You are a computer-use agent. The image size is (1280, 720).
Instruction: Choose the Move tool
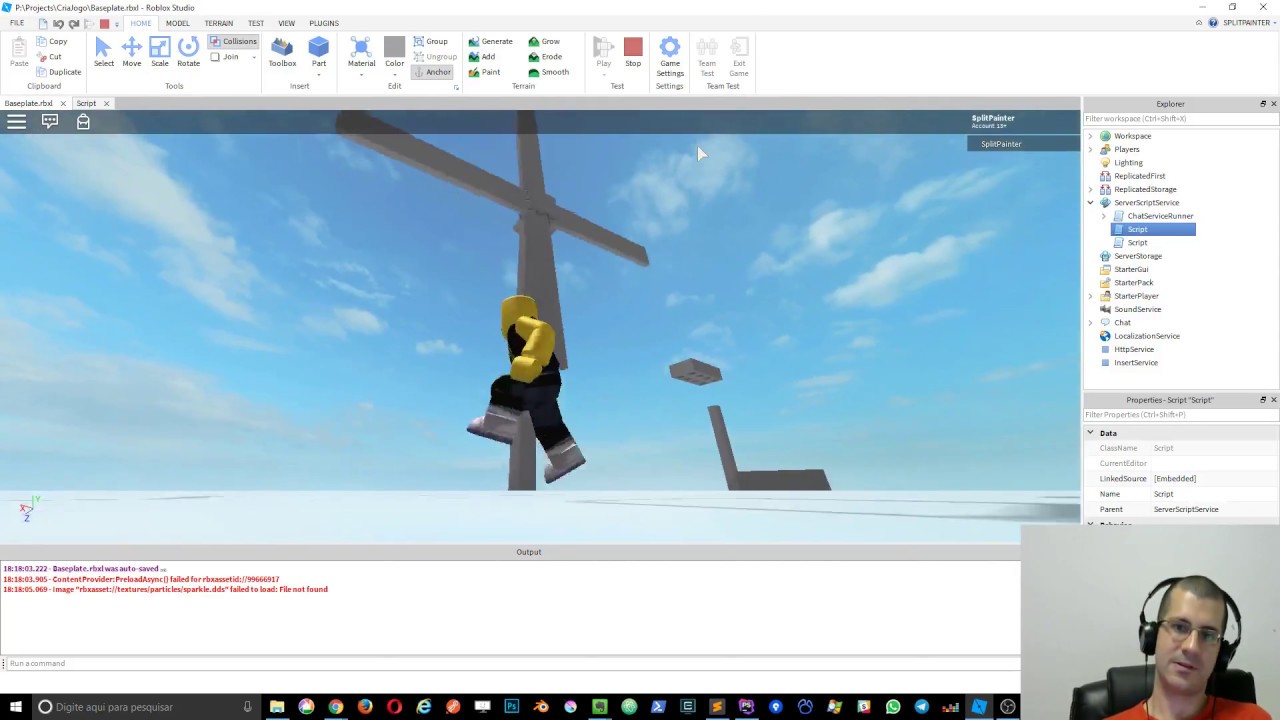tap(131, 52)
